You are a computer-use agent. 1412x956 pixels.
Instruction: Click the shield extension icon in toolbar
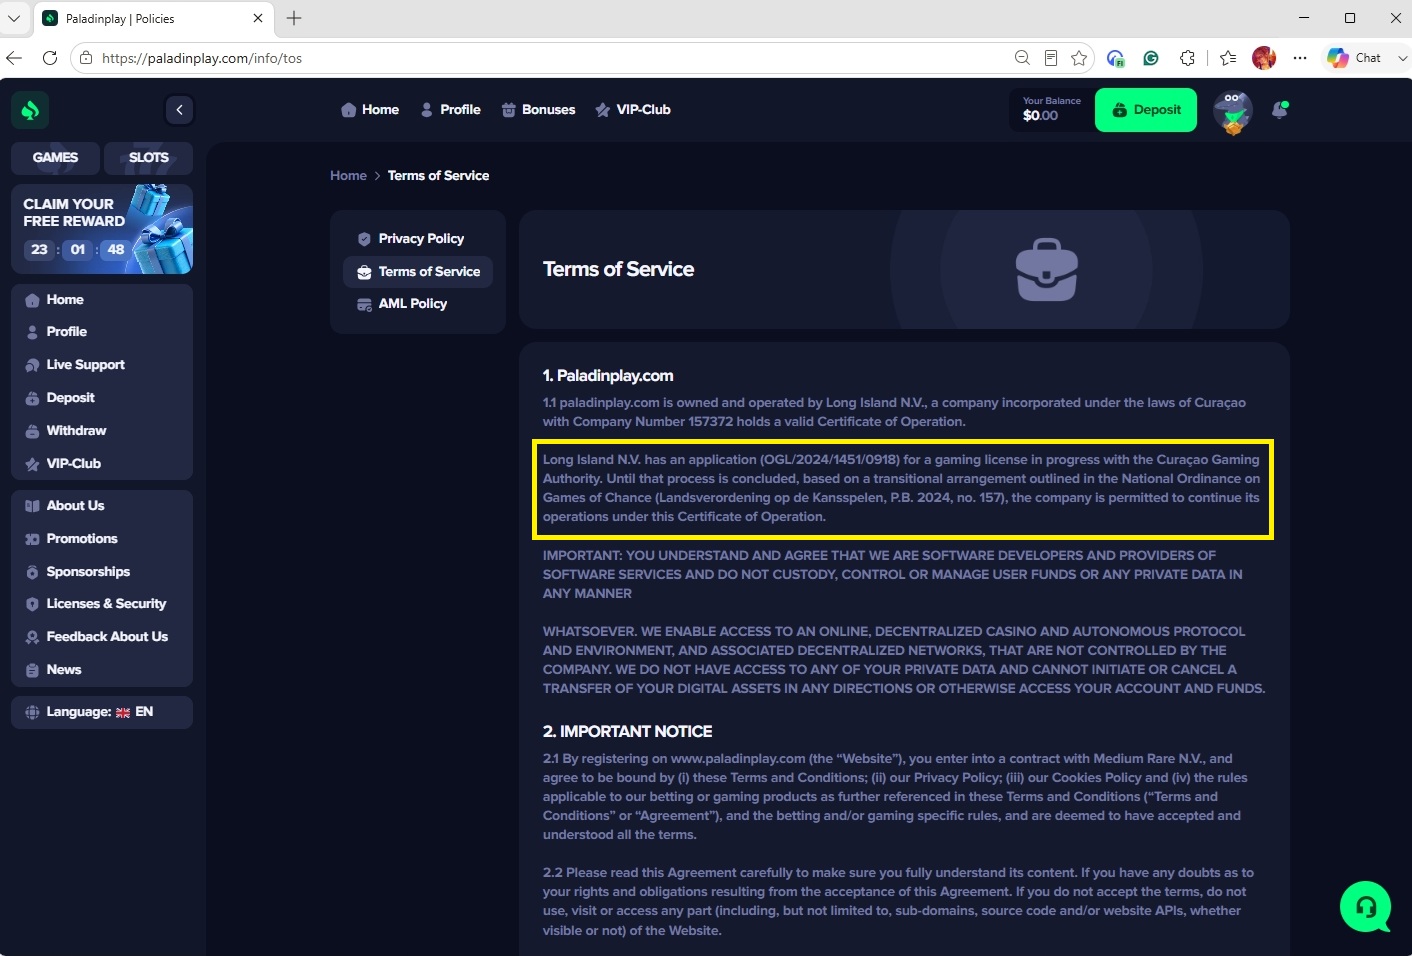pyautogui.click(x=1116, y=58)
